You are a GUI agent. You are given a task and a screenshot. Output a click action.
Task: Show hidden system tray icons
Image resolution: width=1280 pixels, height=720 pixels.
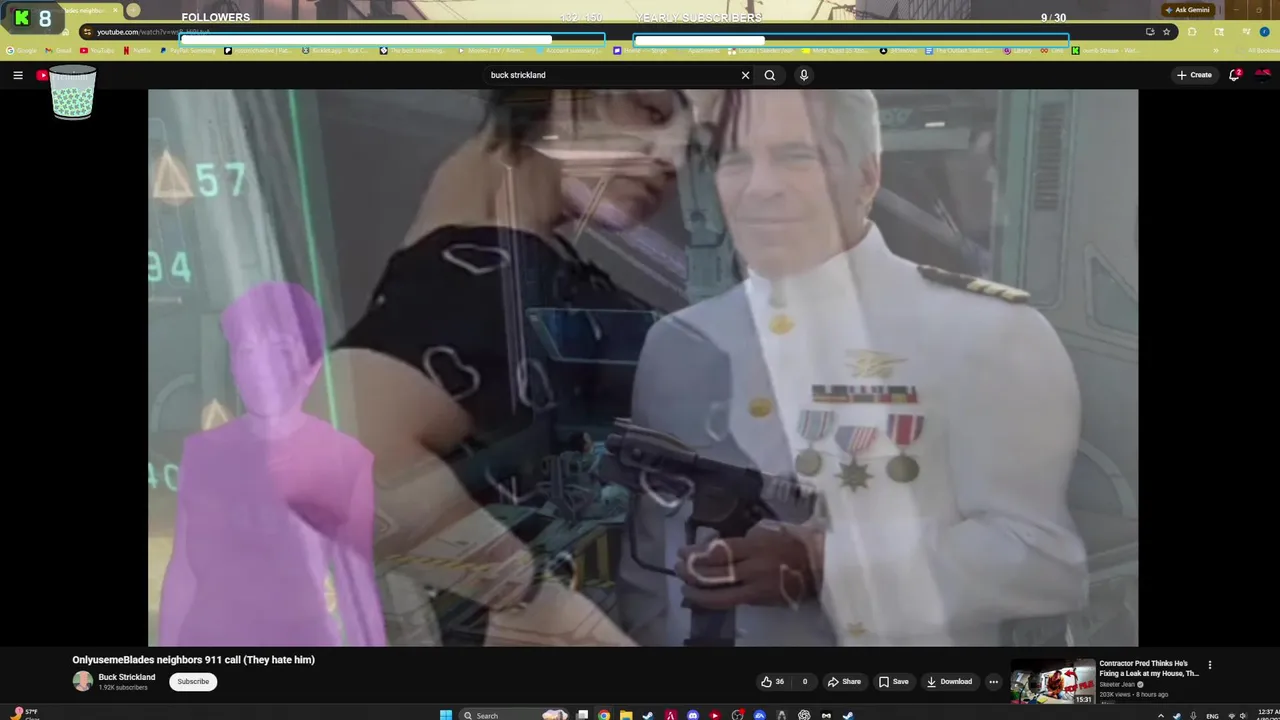click(x=1161, y=715)
